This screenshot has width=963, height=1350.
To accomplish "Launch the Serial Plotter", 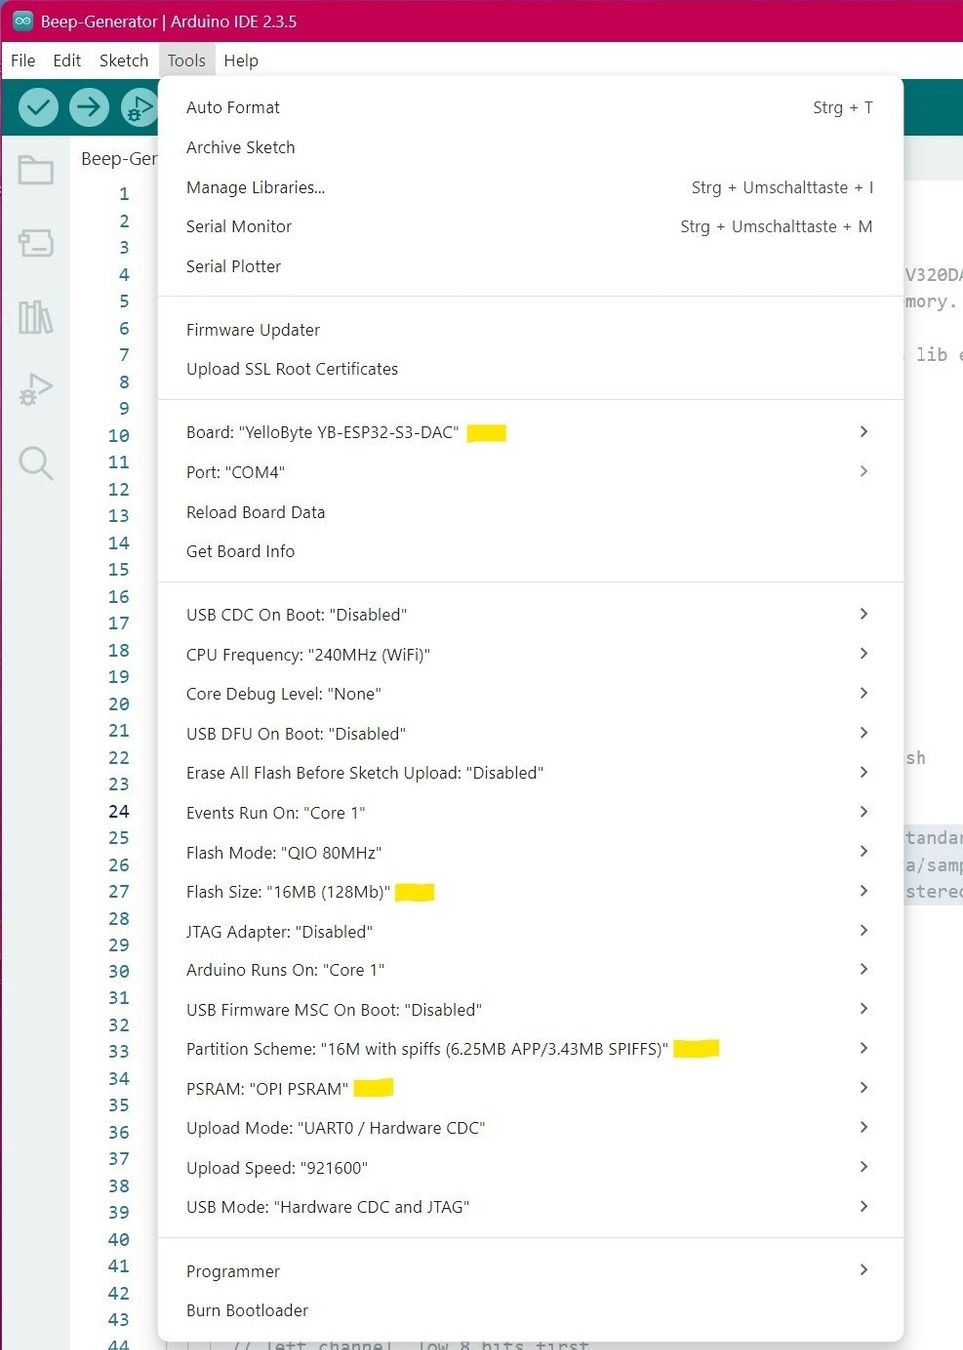I will 530,267.
